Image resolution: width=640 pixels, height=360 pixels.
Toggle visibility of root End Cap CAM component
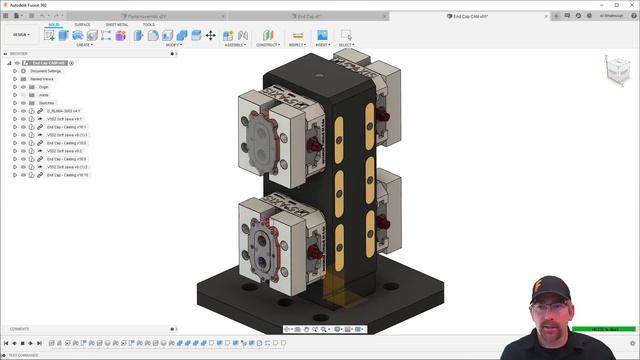[x=17, y=63]
